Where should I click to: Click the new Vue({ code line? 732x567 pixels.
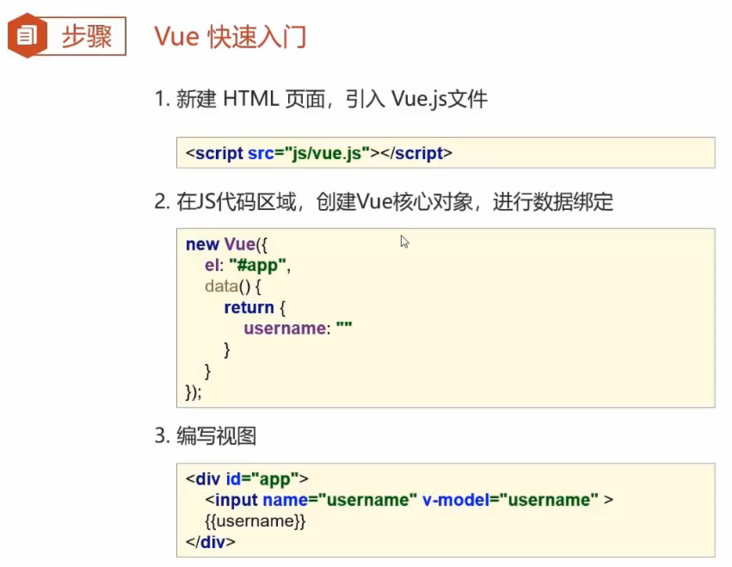tap(226, 244)
